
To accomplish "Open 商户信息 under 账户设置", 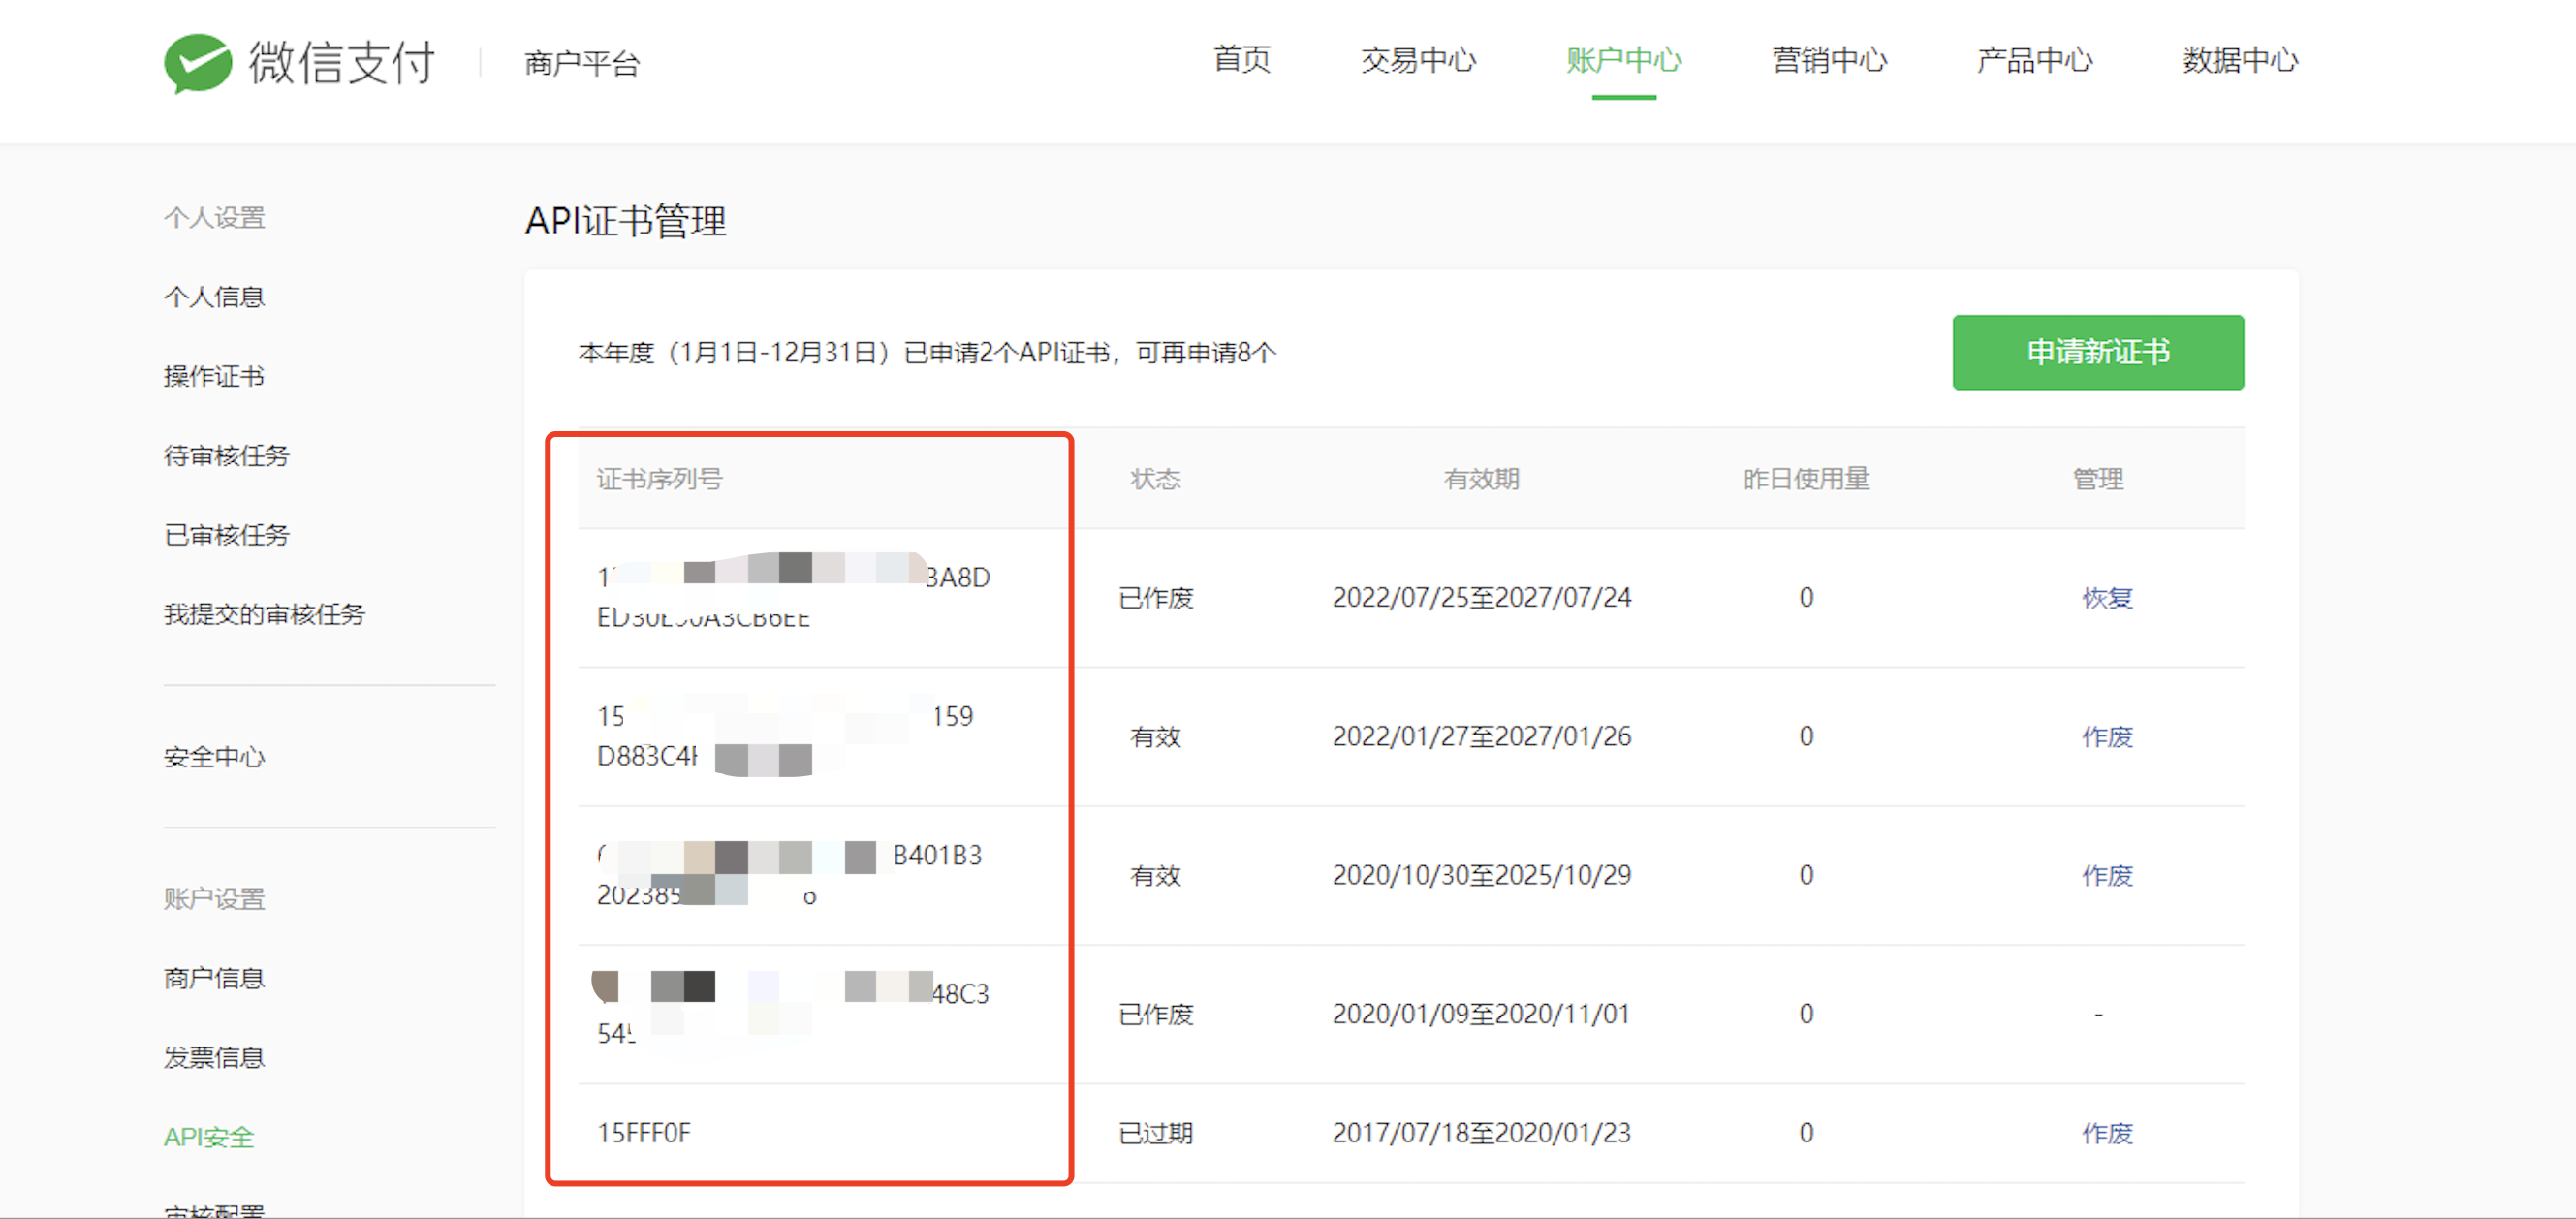I will pos(214,978).
